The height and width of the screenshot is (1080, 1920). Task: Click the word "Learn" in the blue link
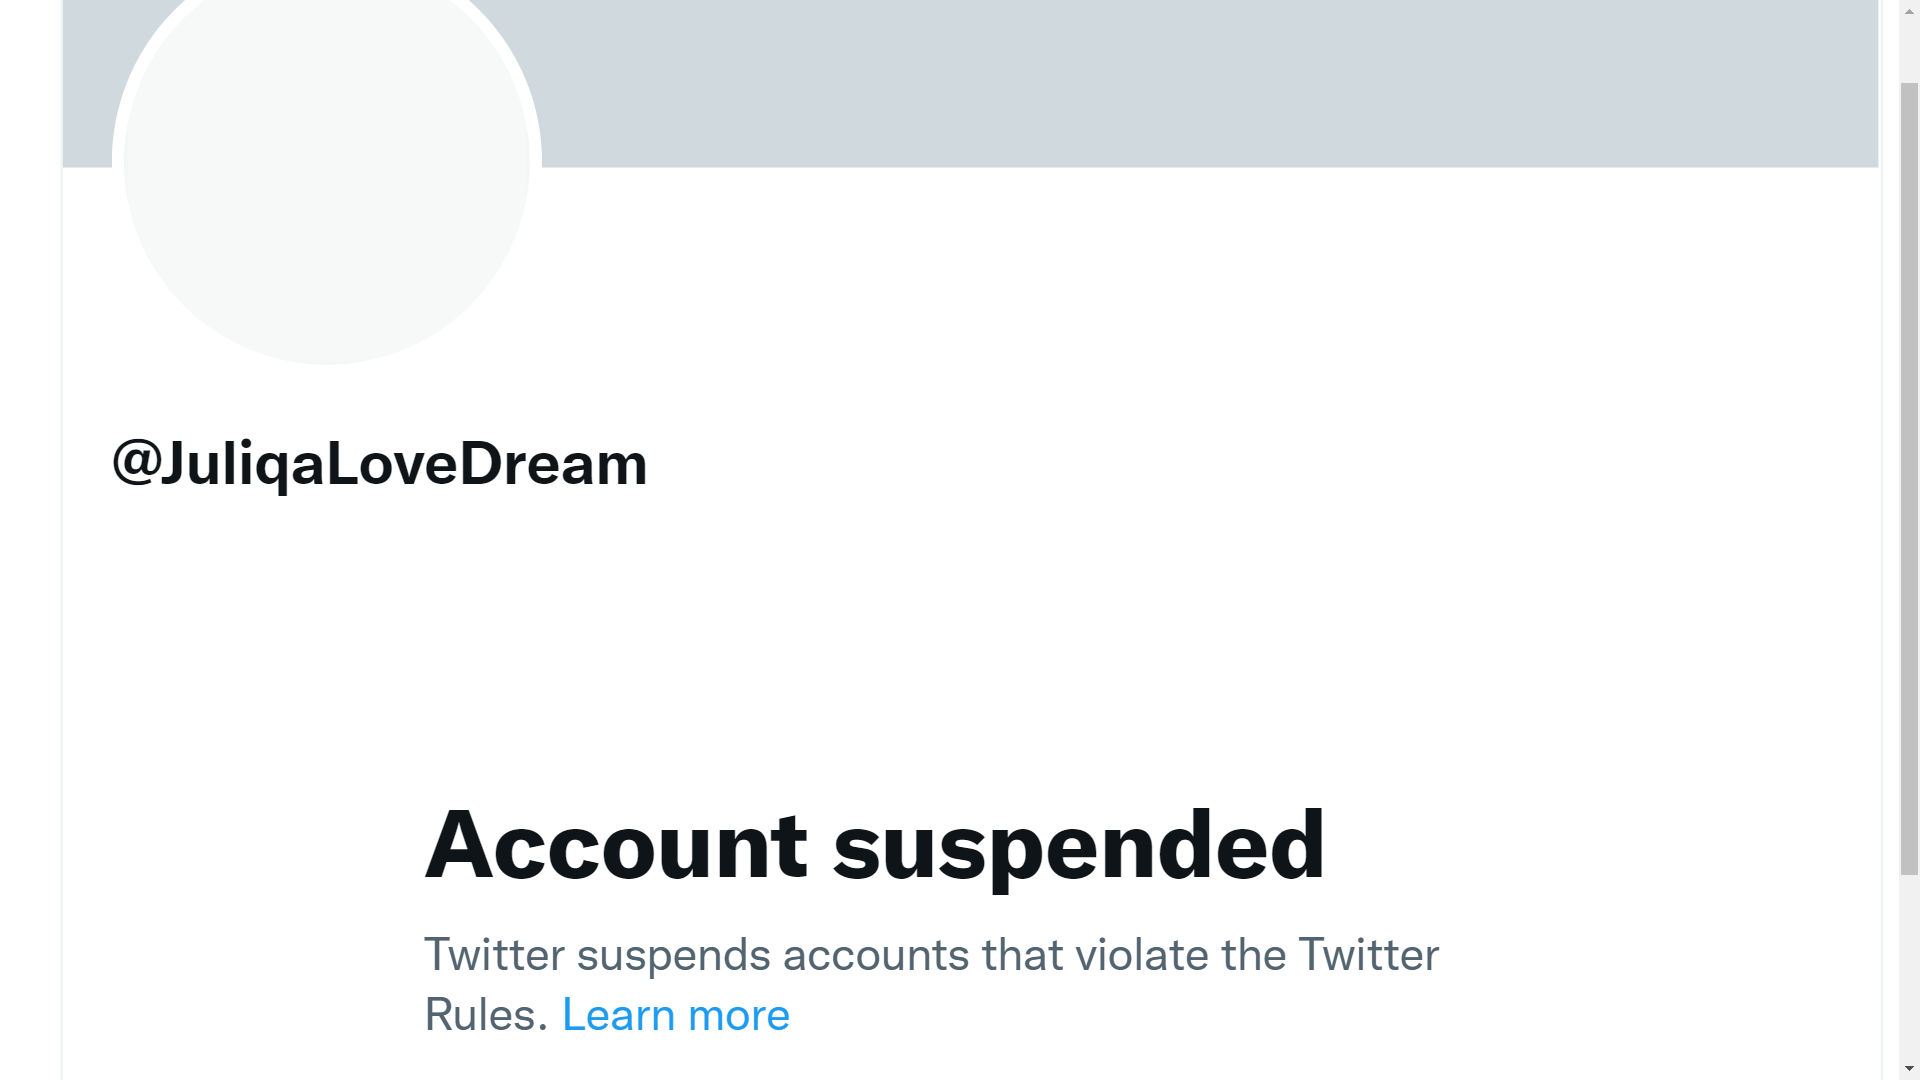619,1015
